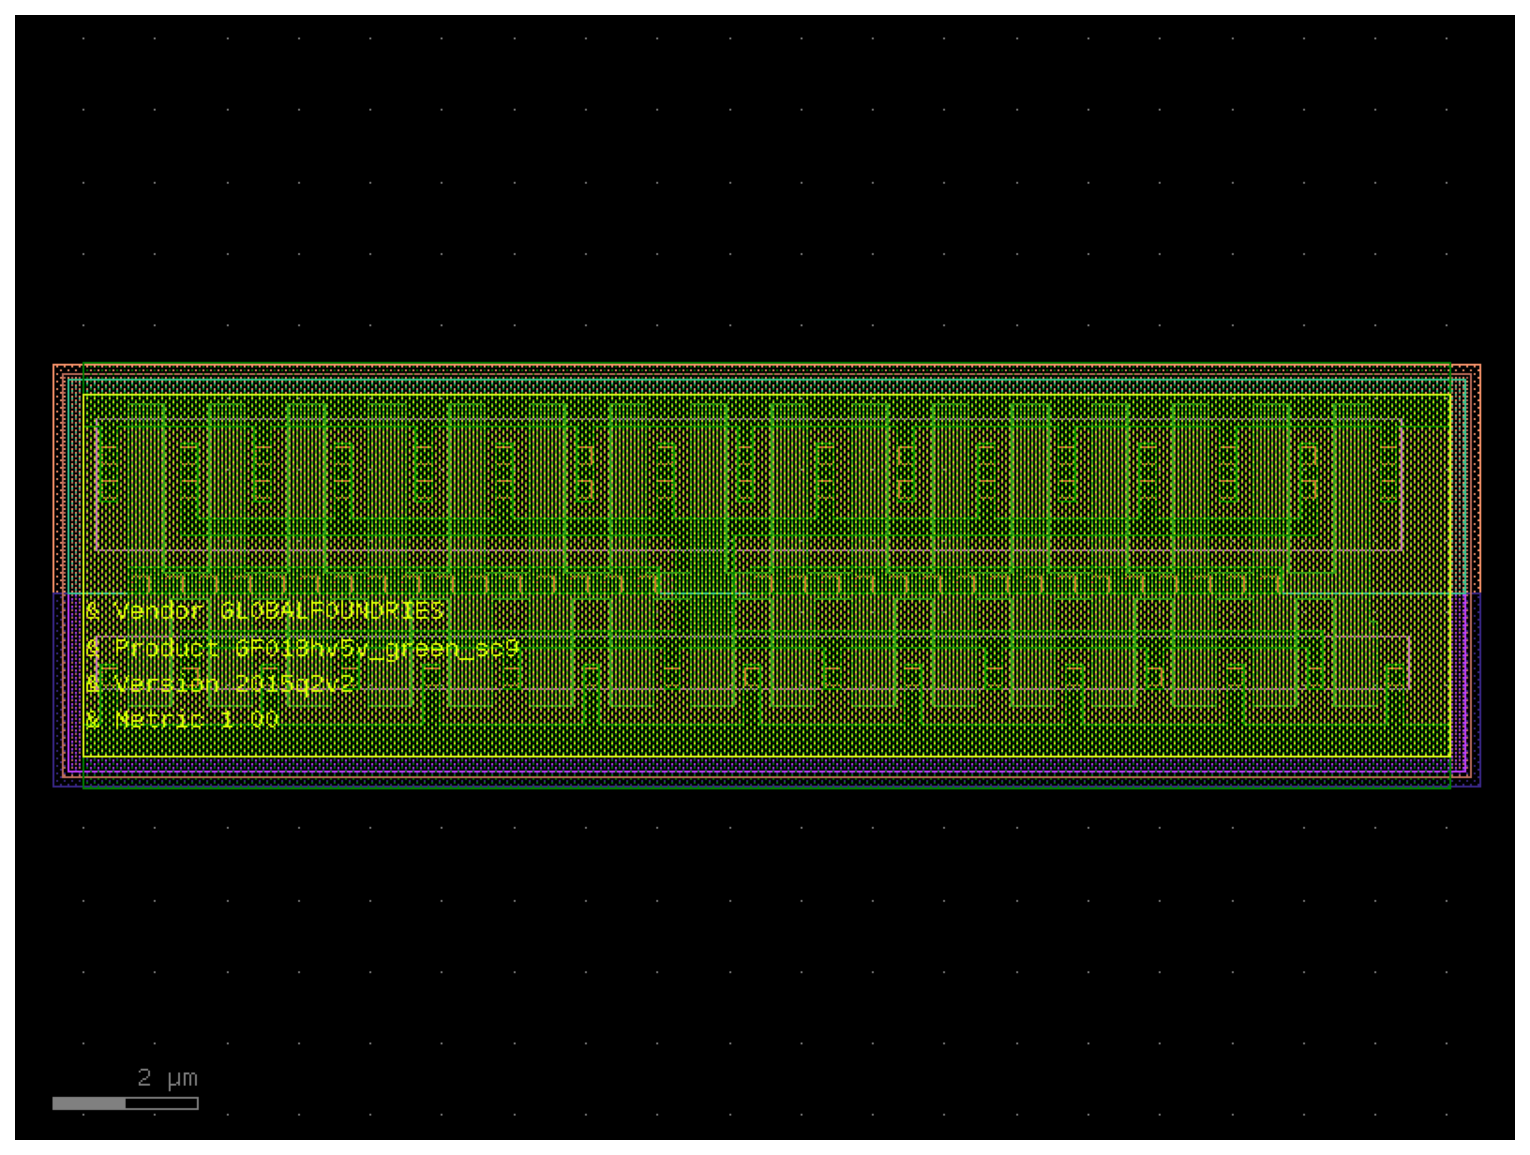Click the '& Vendor GLOBALFOUNDRIES' label
The height and width of the screenshot is (1155, 1530).
coord(265,610)
